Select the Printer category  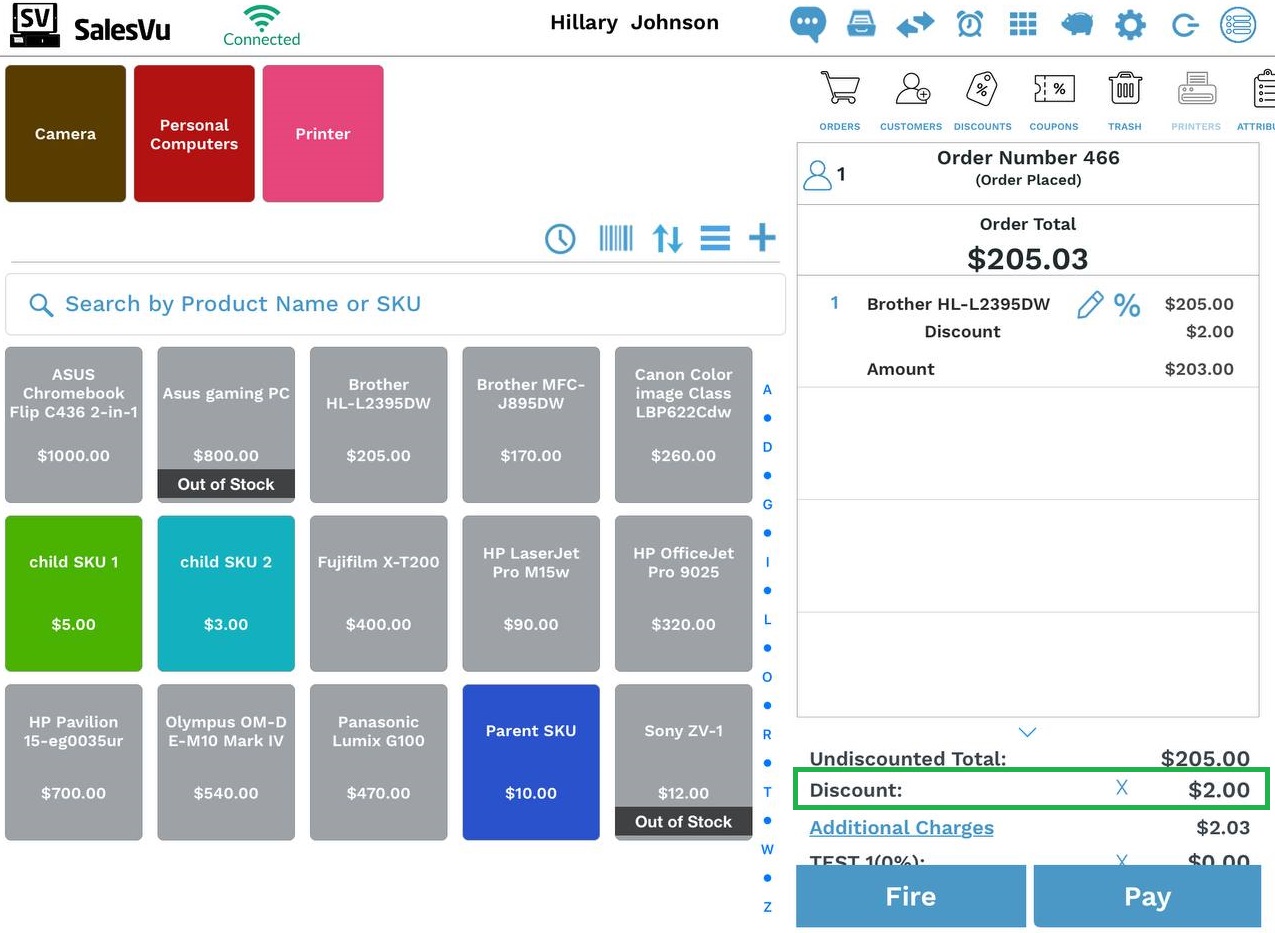[x=323, y=134]
